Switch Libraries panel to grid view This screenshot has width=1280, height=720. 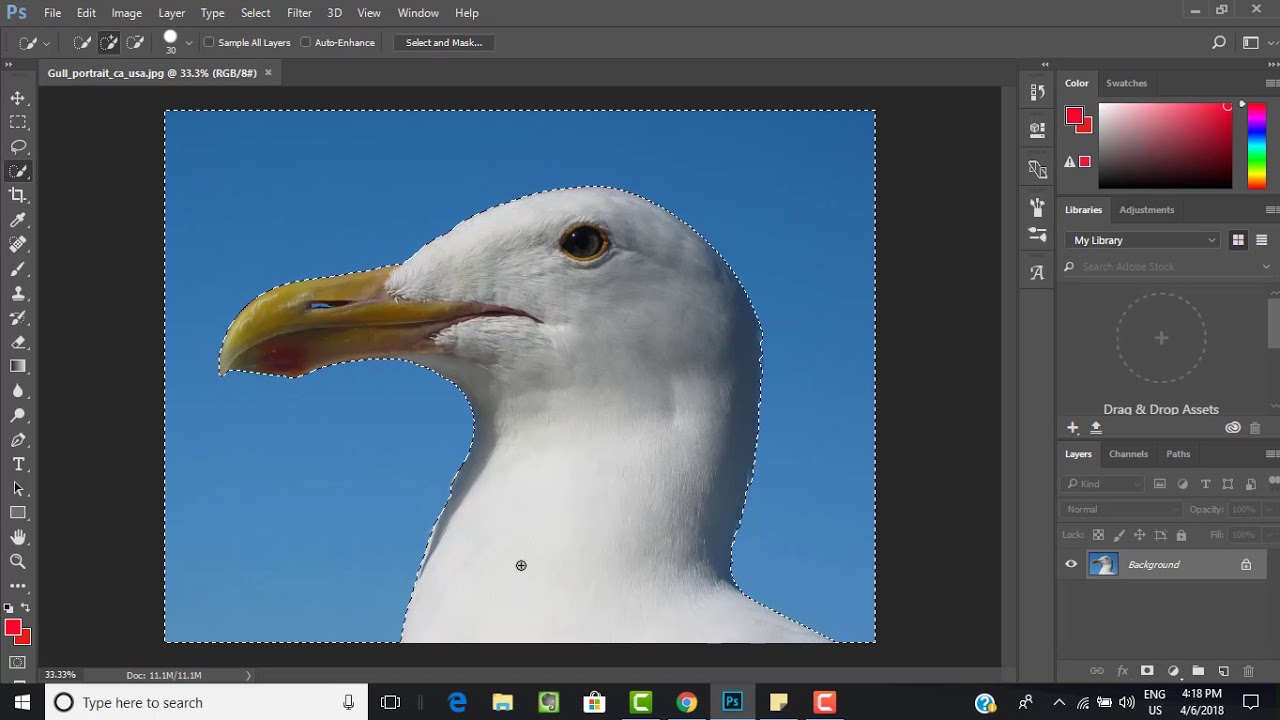click(1238, 240)
